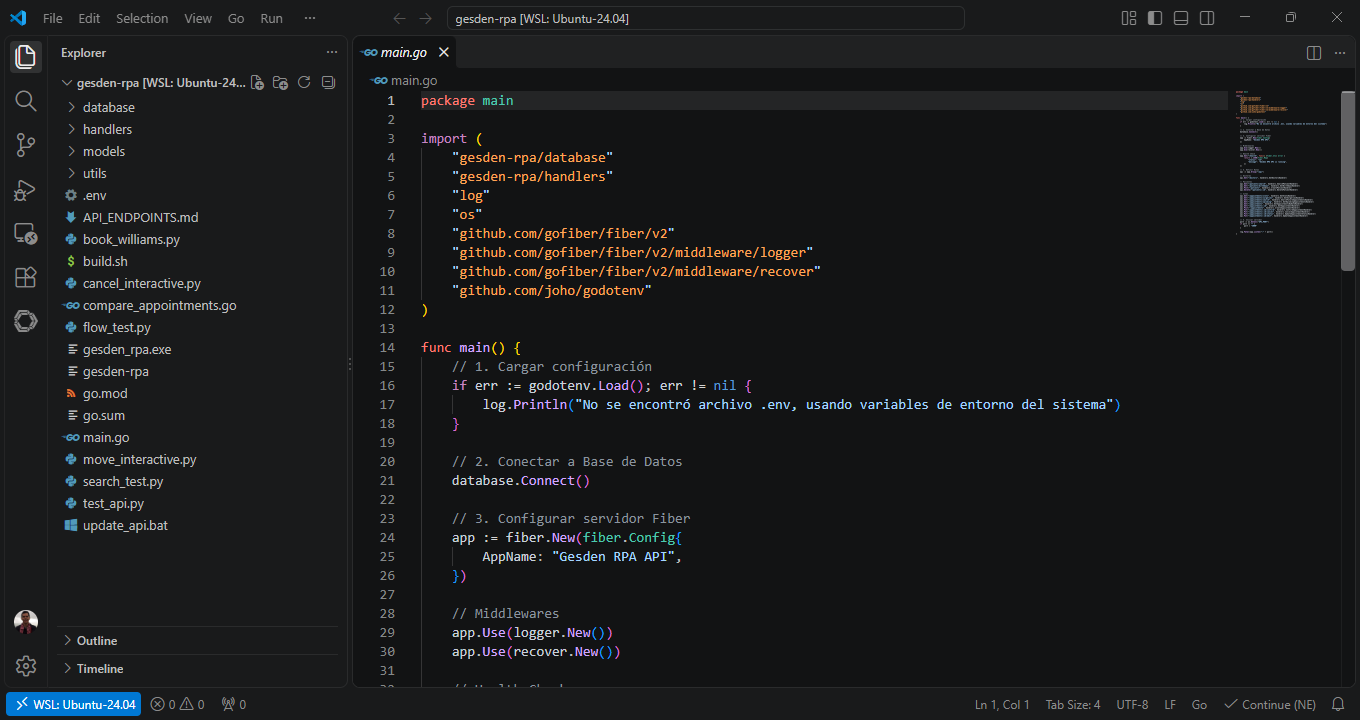Customize the window layout
This screenshot has height=720, width=1360.
1129,18
